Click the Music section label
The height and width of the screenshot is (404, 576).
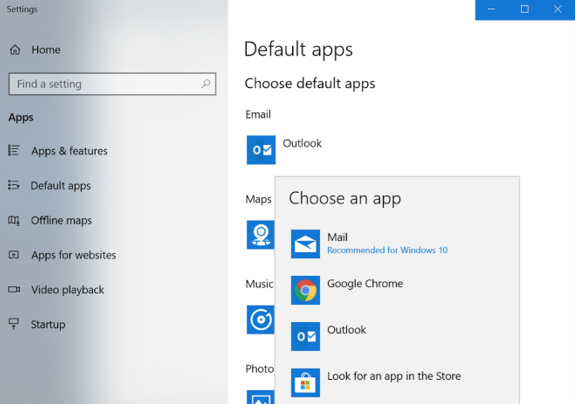[259, 284]
